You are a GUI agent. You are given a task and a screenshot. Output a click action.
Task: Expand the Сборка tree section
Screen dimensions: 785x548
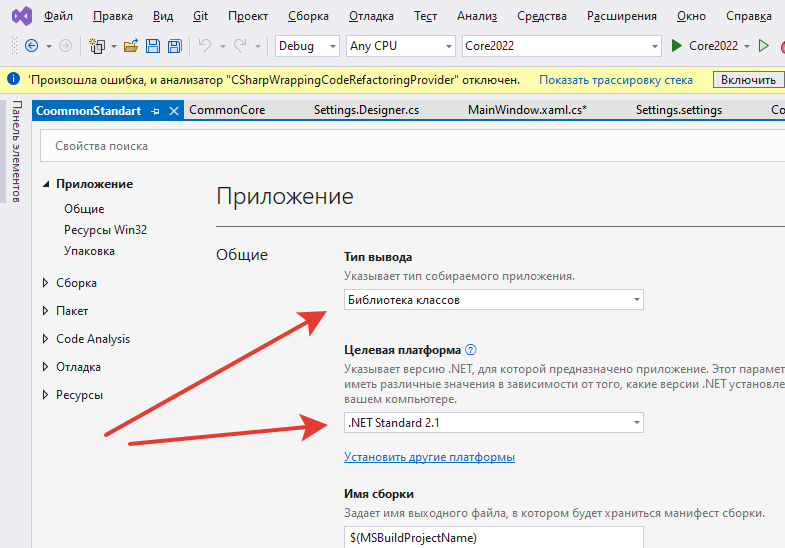(x=46, y=283)
